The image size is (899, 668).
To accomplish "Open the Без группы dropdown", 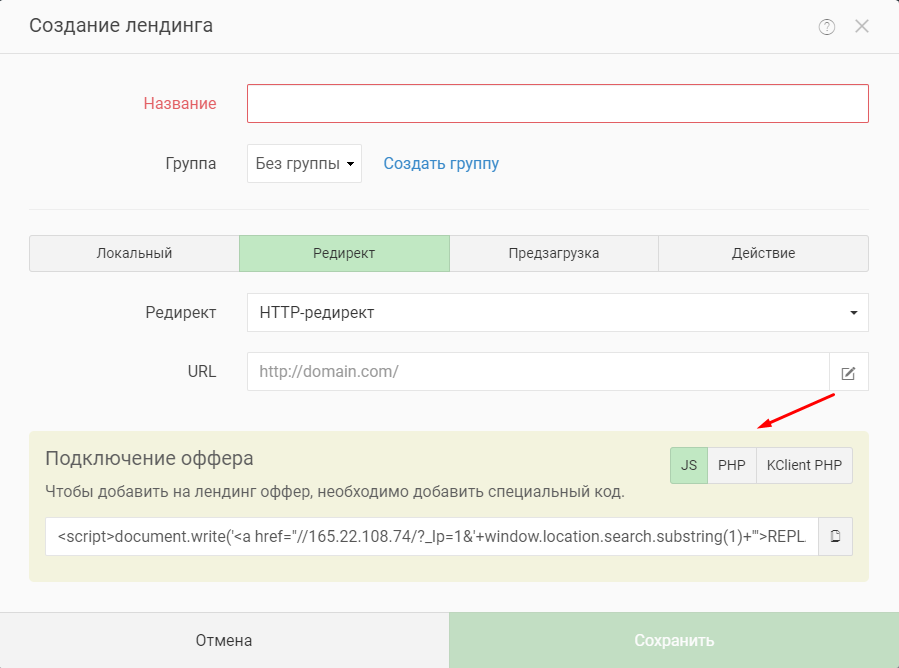I will (x=304, y=164).
